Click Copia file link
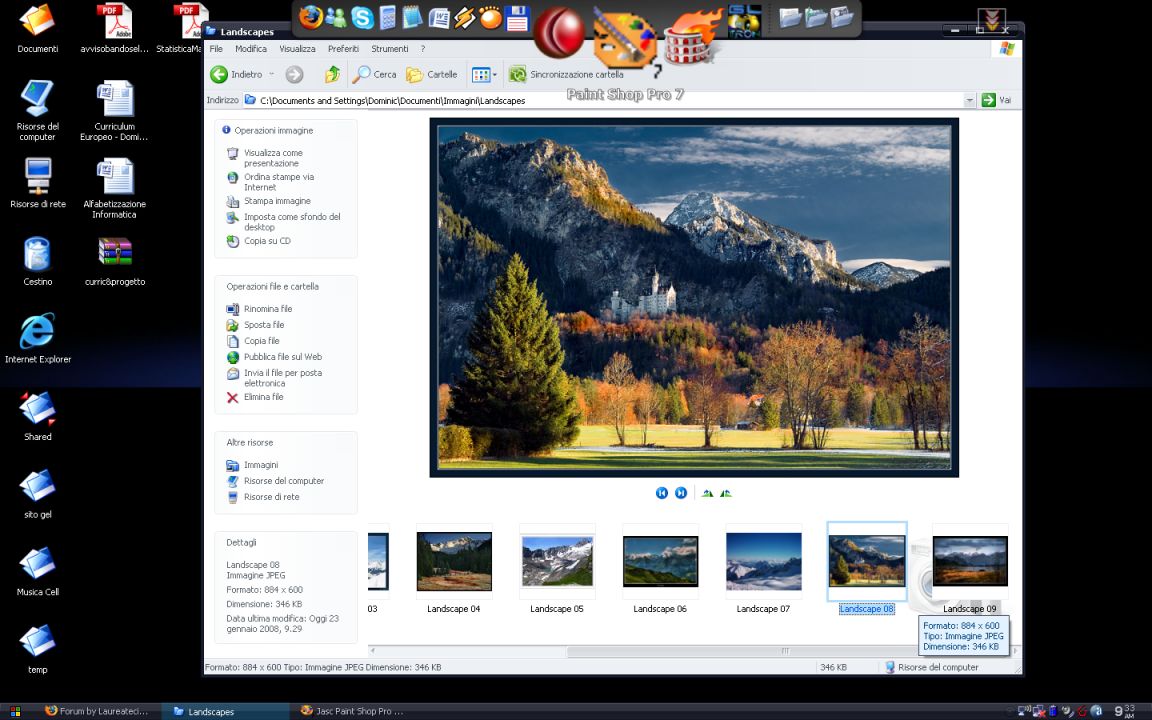The height and width of the screenshot is (720, 1152). (x=262, y=341)
